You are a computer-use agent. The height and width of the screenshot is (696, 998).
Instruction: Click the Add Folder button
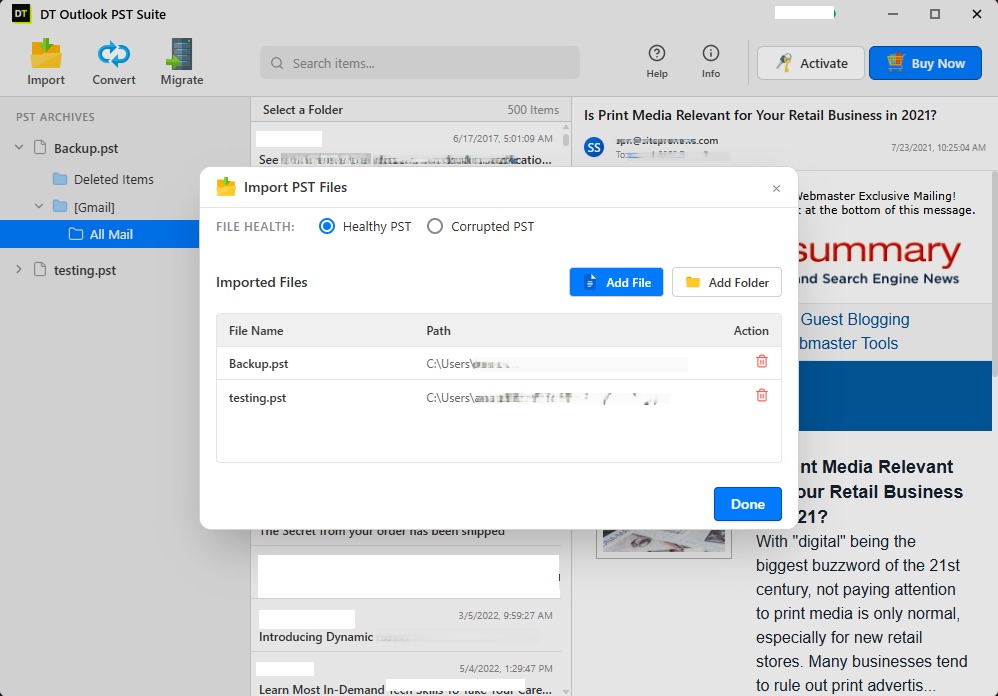coord(727,282)
